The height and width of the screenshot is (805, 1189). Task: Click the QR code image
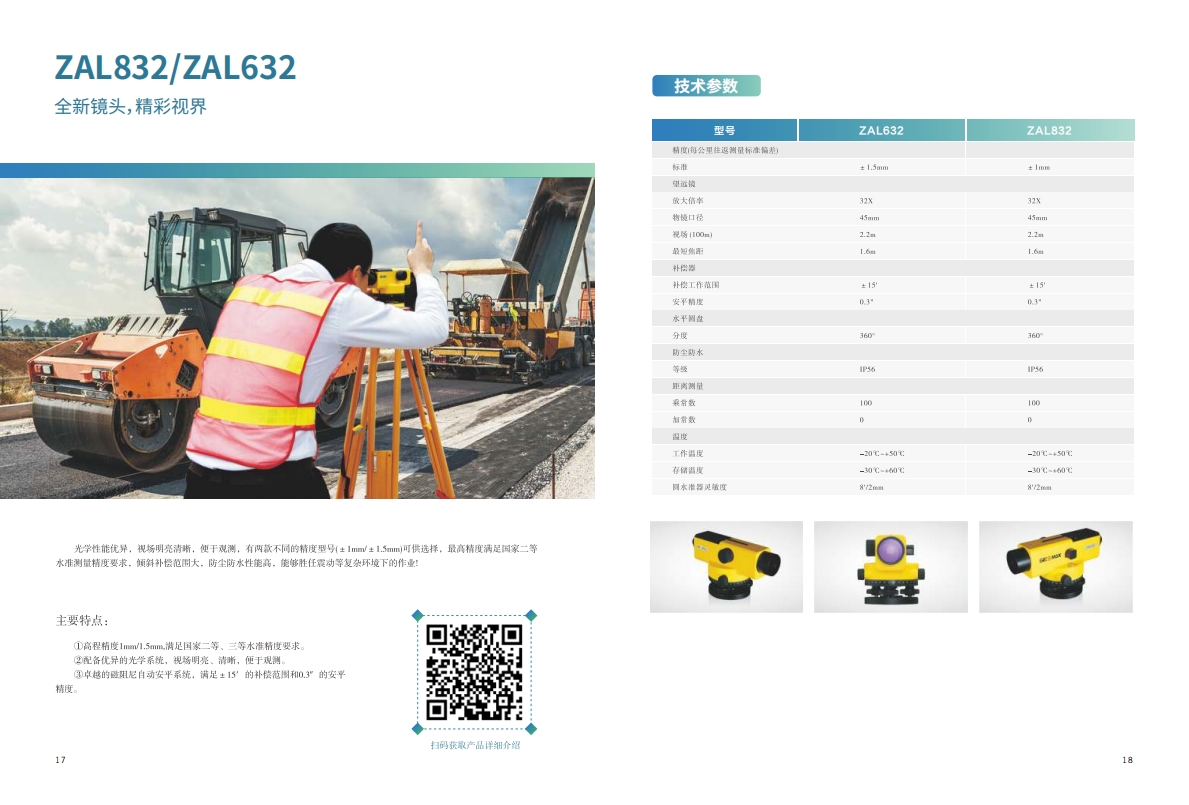pyautogui.click(x=474, y=672)
